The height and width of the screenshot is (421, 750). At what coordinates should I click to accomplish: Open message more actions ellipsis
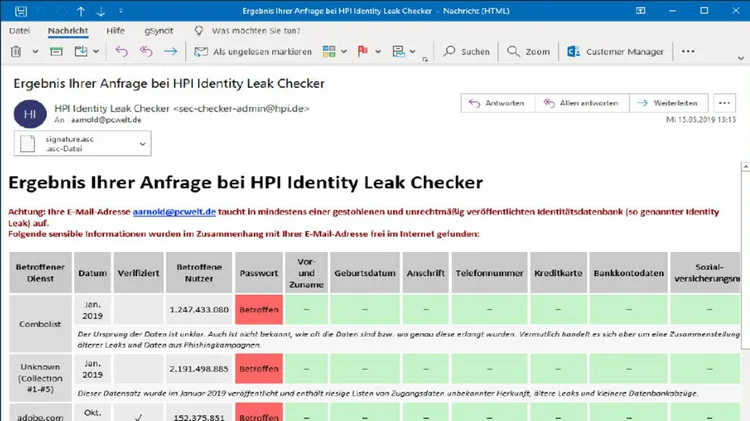(724, 103)
